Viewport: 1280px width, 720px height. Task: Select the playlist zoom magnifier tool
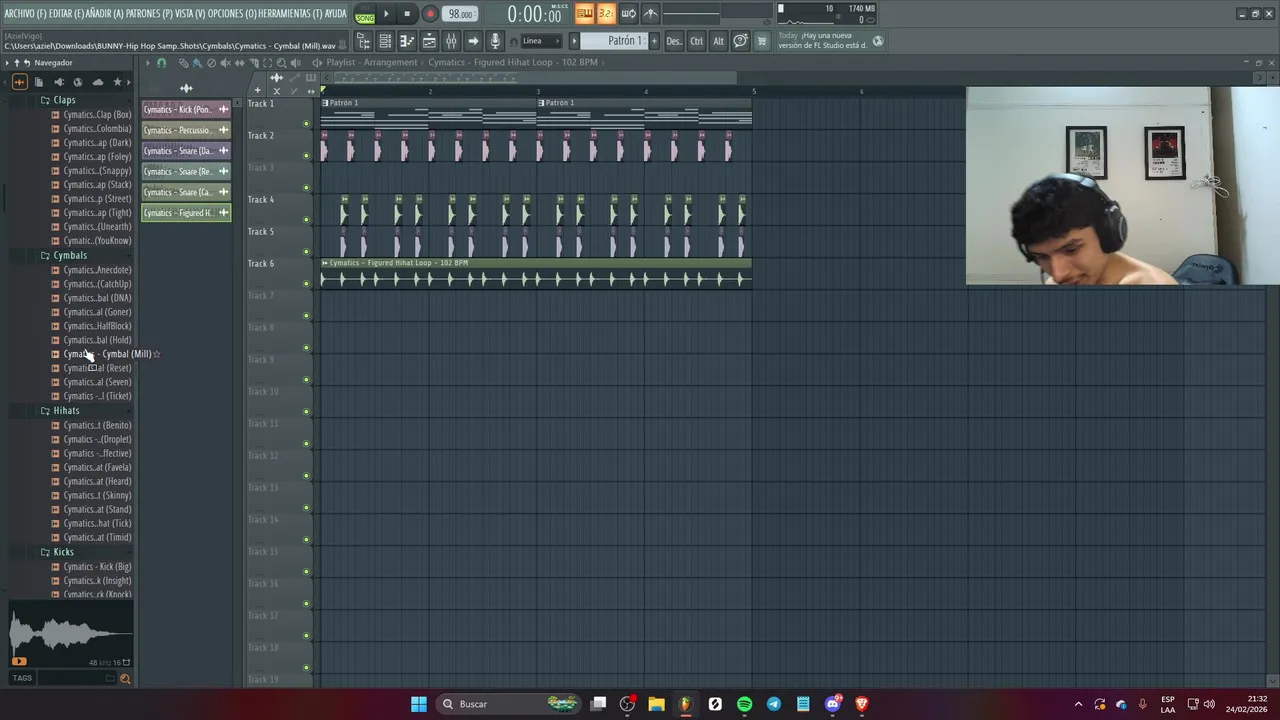pos(281,63)
